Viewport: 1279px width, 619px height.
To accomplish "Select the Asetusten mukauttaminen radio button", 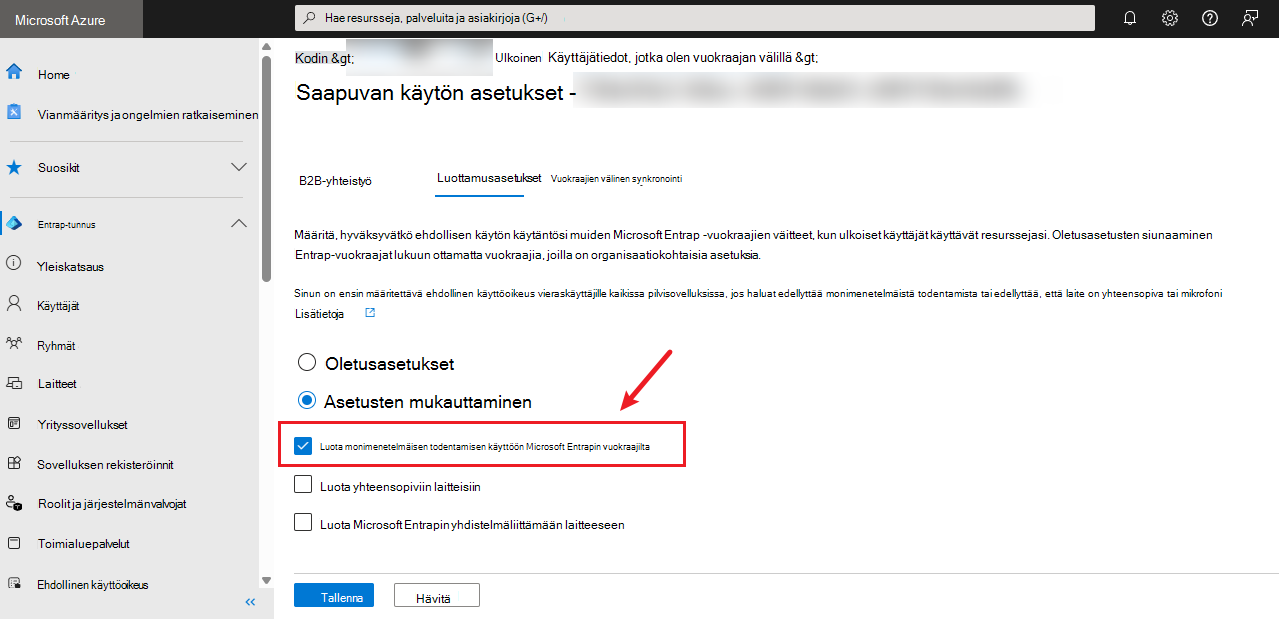I will coord(307,401).
